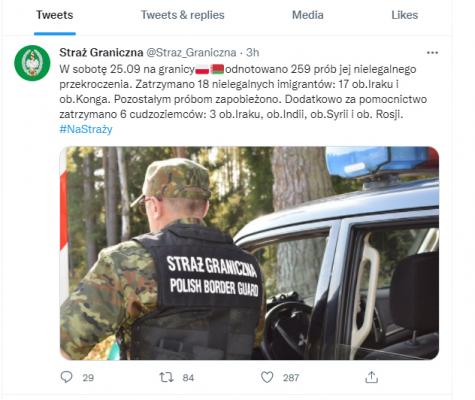Follow the #NaStraży hashtag link
The width and height of the screenshot is (475, 400).
pyautogui.click(x=86, y=129)
